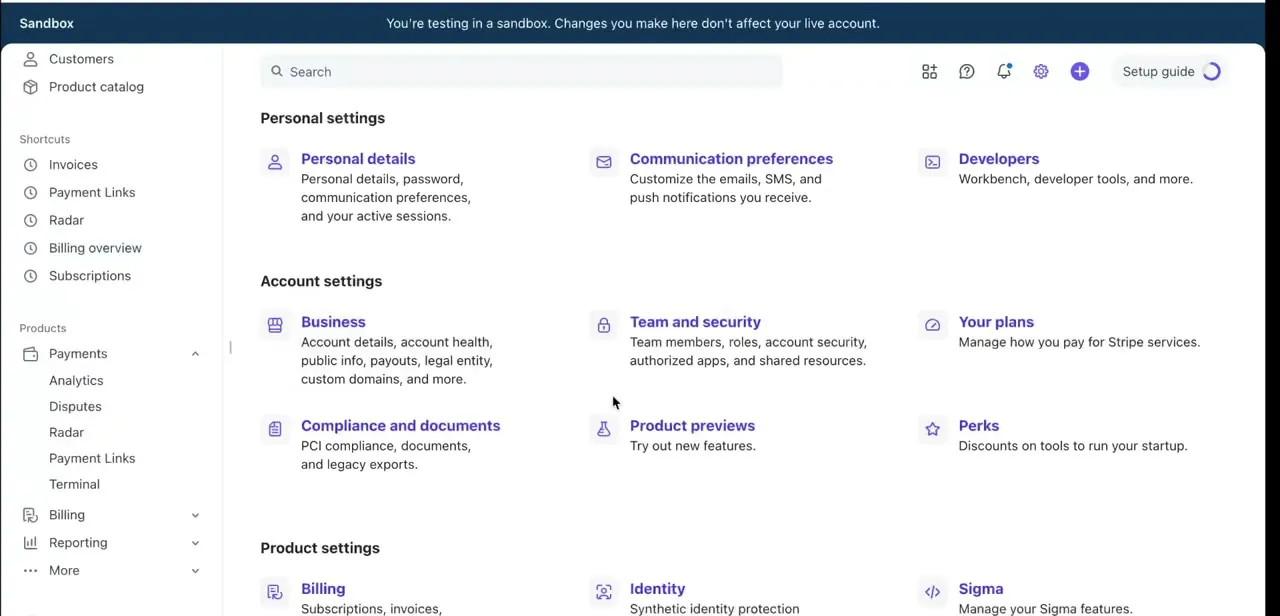Image resolution: width=1280 pixels, height=616 pixels.
Task: Open the notifications bell icon
Action: click(x=1004, y=72)
